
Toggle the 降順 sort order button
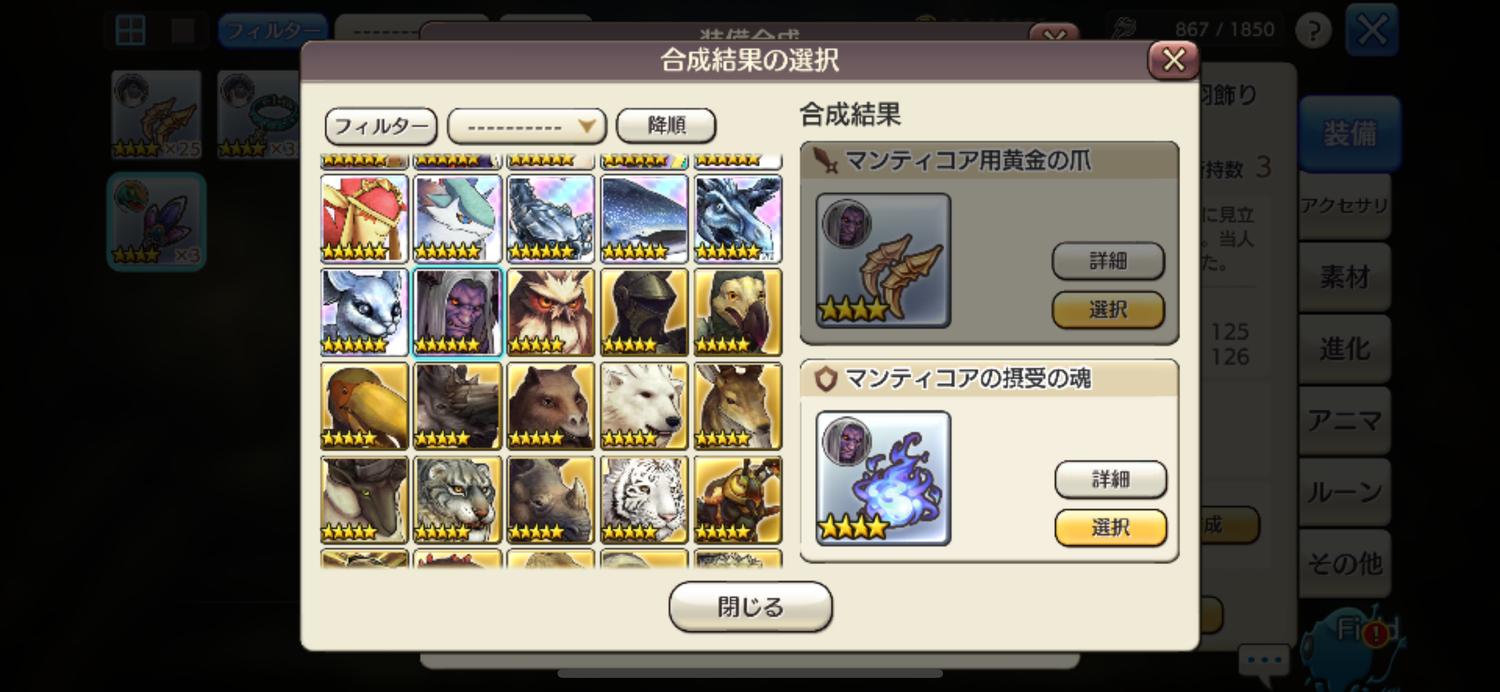coord(666,126)
